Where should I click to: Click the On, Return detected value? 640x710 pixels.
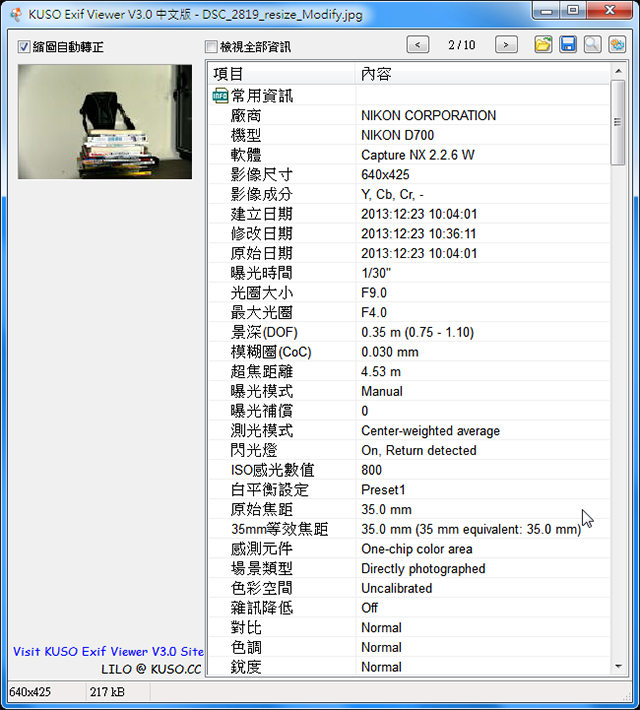419,450
